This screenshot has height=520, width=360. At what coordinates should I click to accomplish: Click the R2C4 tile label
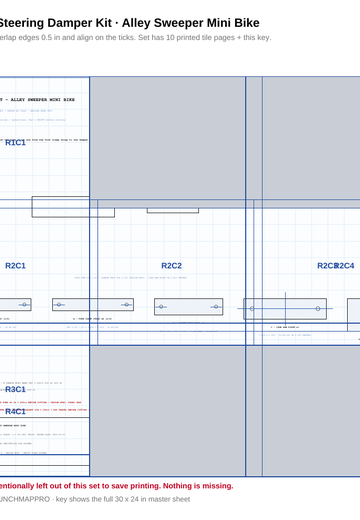tap(345, 266)
